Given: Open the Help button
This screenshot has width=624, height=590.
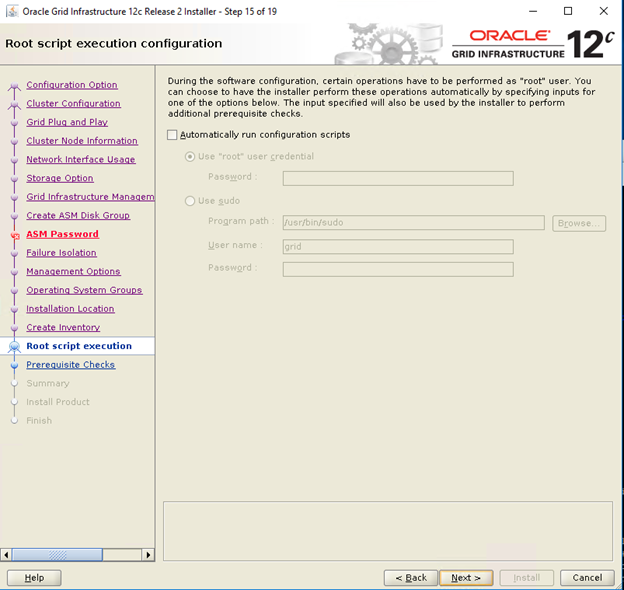Looking at the screenshot, I should click(34, 578).
